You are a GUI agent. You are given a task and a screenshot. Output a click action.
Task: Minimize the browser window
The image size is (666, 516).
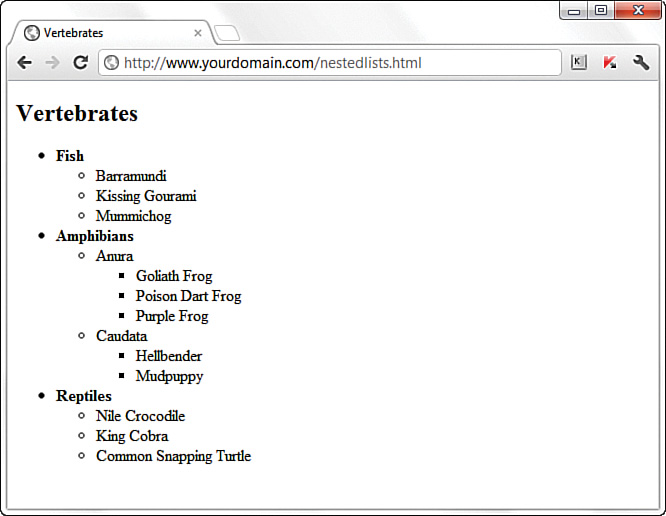(x=574, y=11)
